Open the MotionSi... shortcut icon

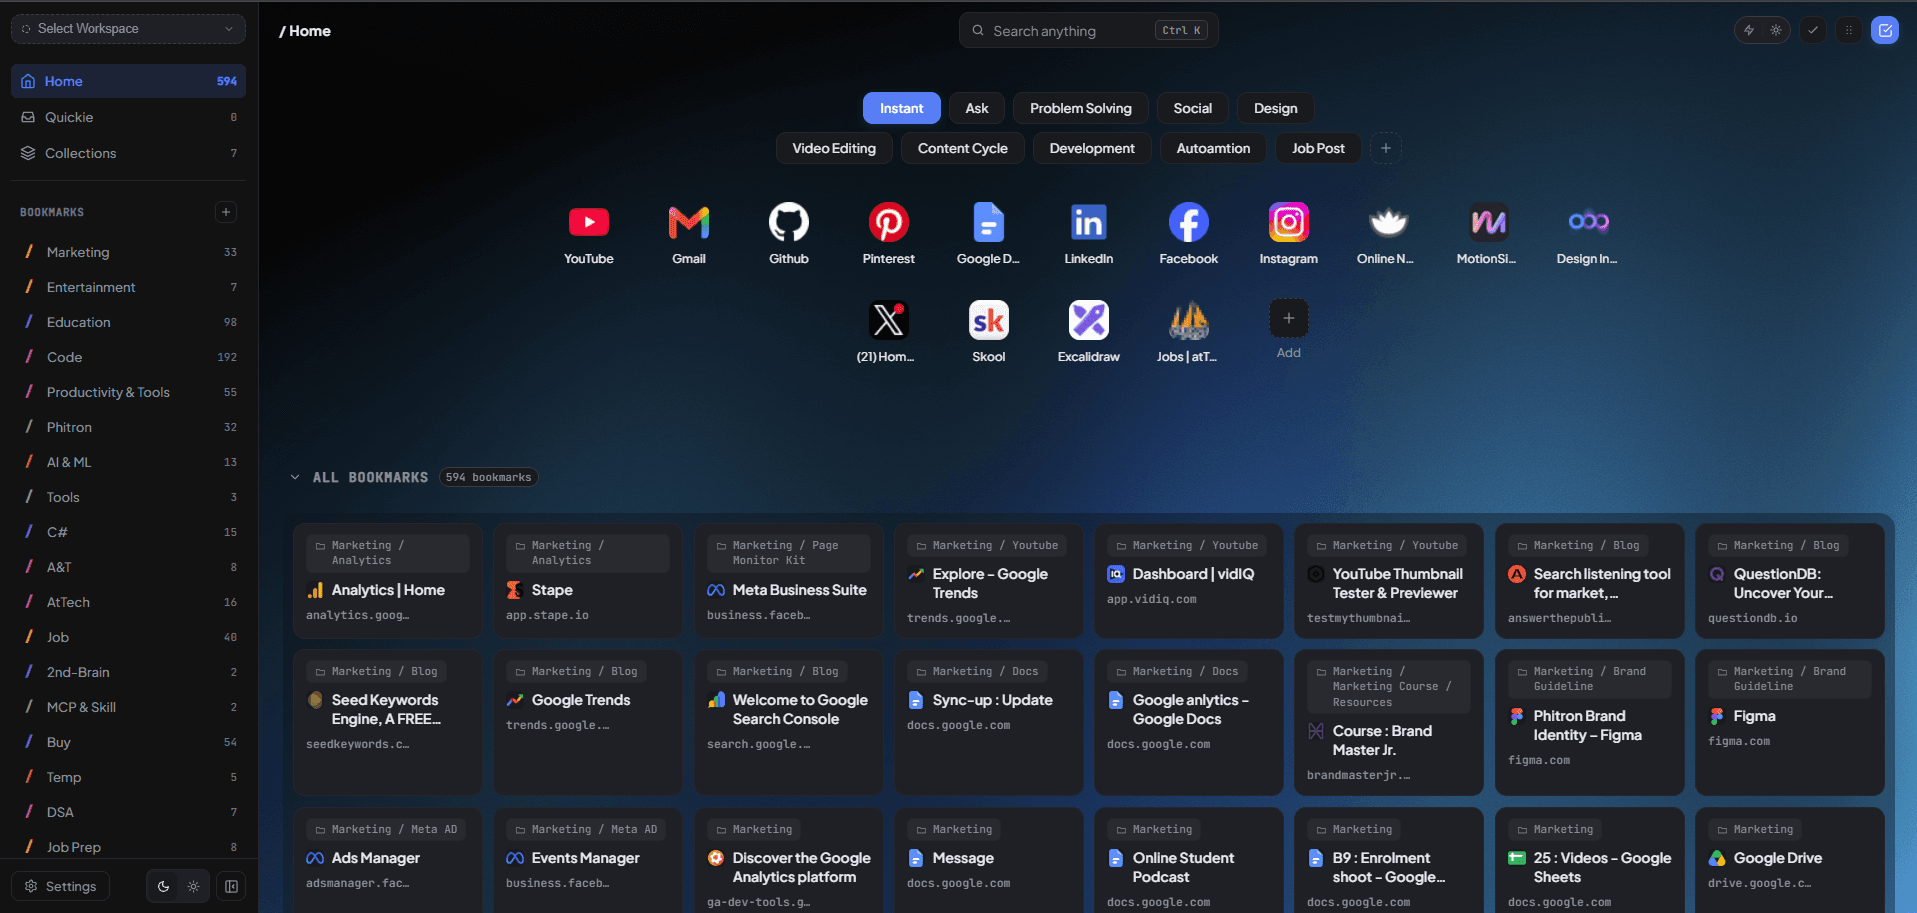1489,222
